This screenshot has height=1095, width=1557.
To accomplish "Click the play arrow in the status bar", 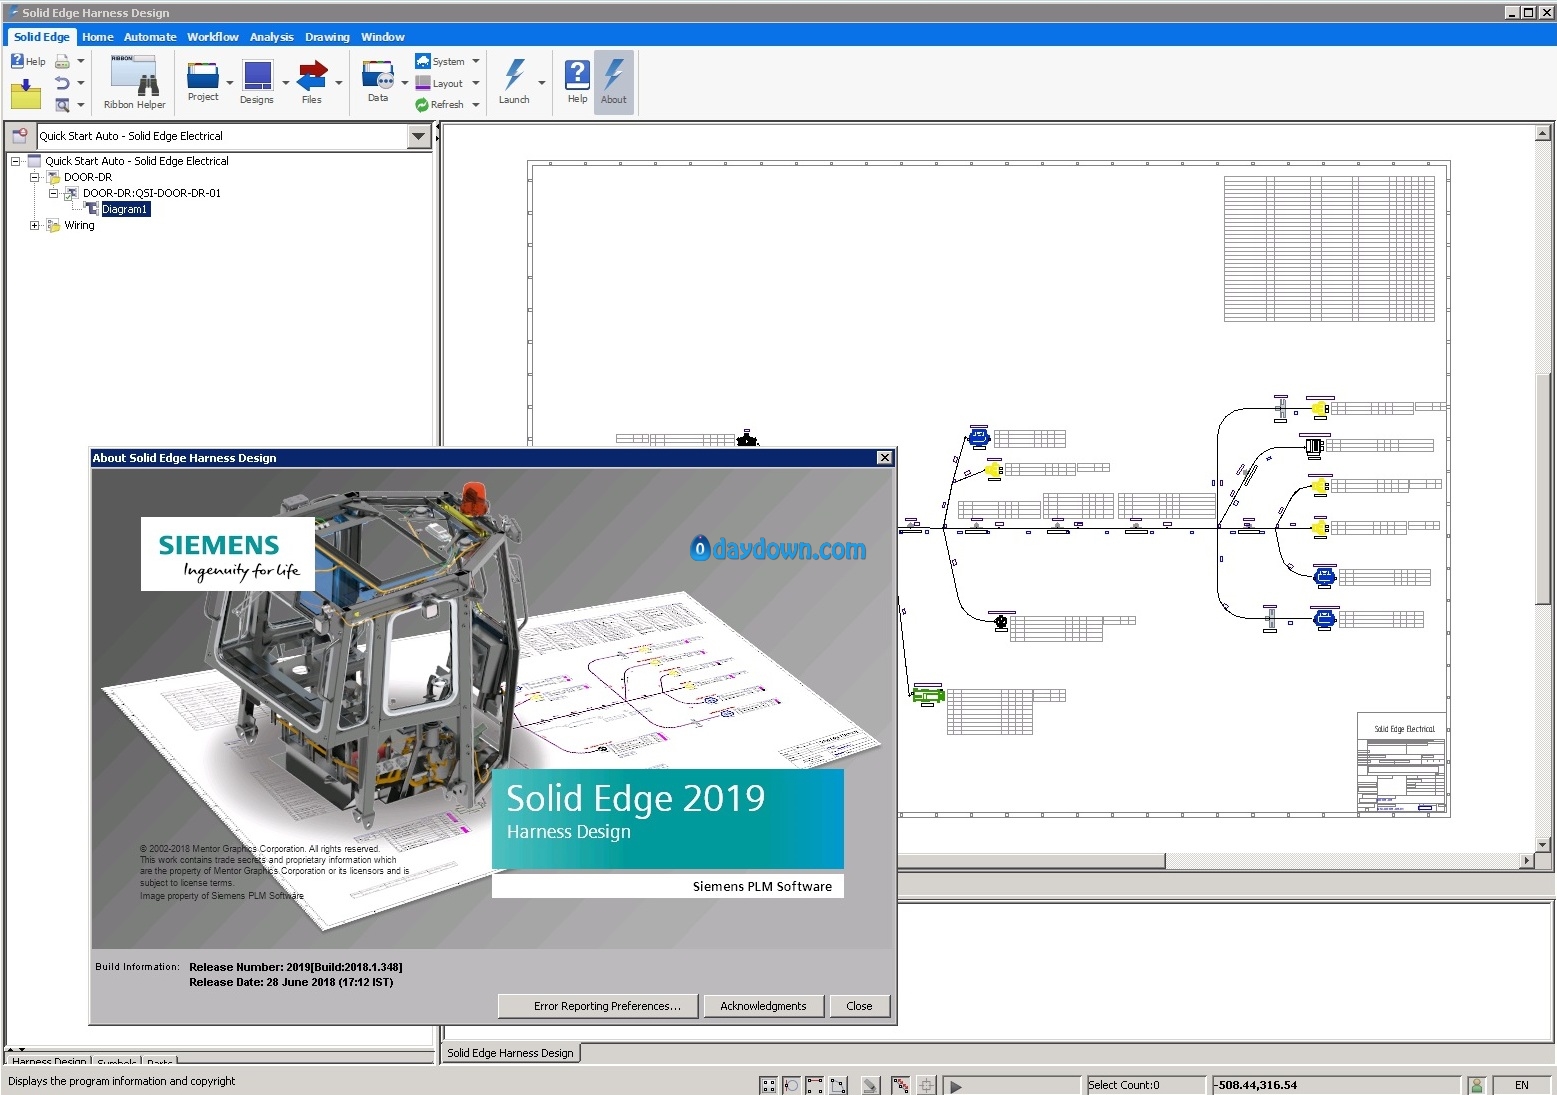I will click(955, 1086).
